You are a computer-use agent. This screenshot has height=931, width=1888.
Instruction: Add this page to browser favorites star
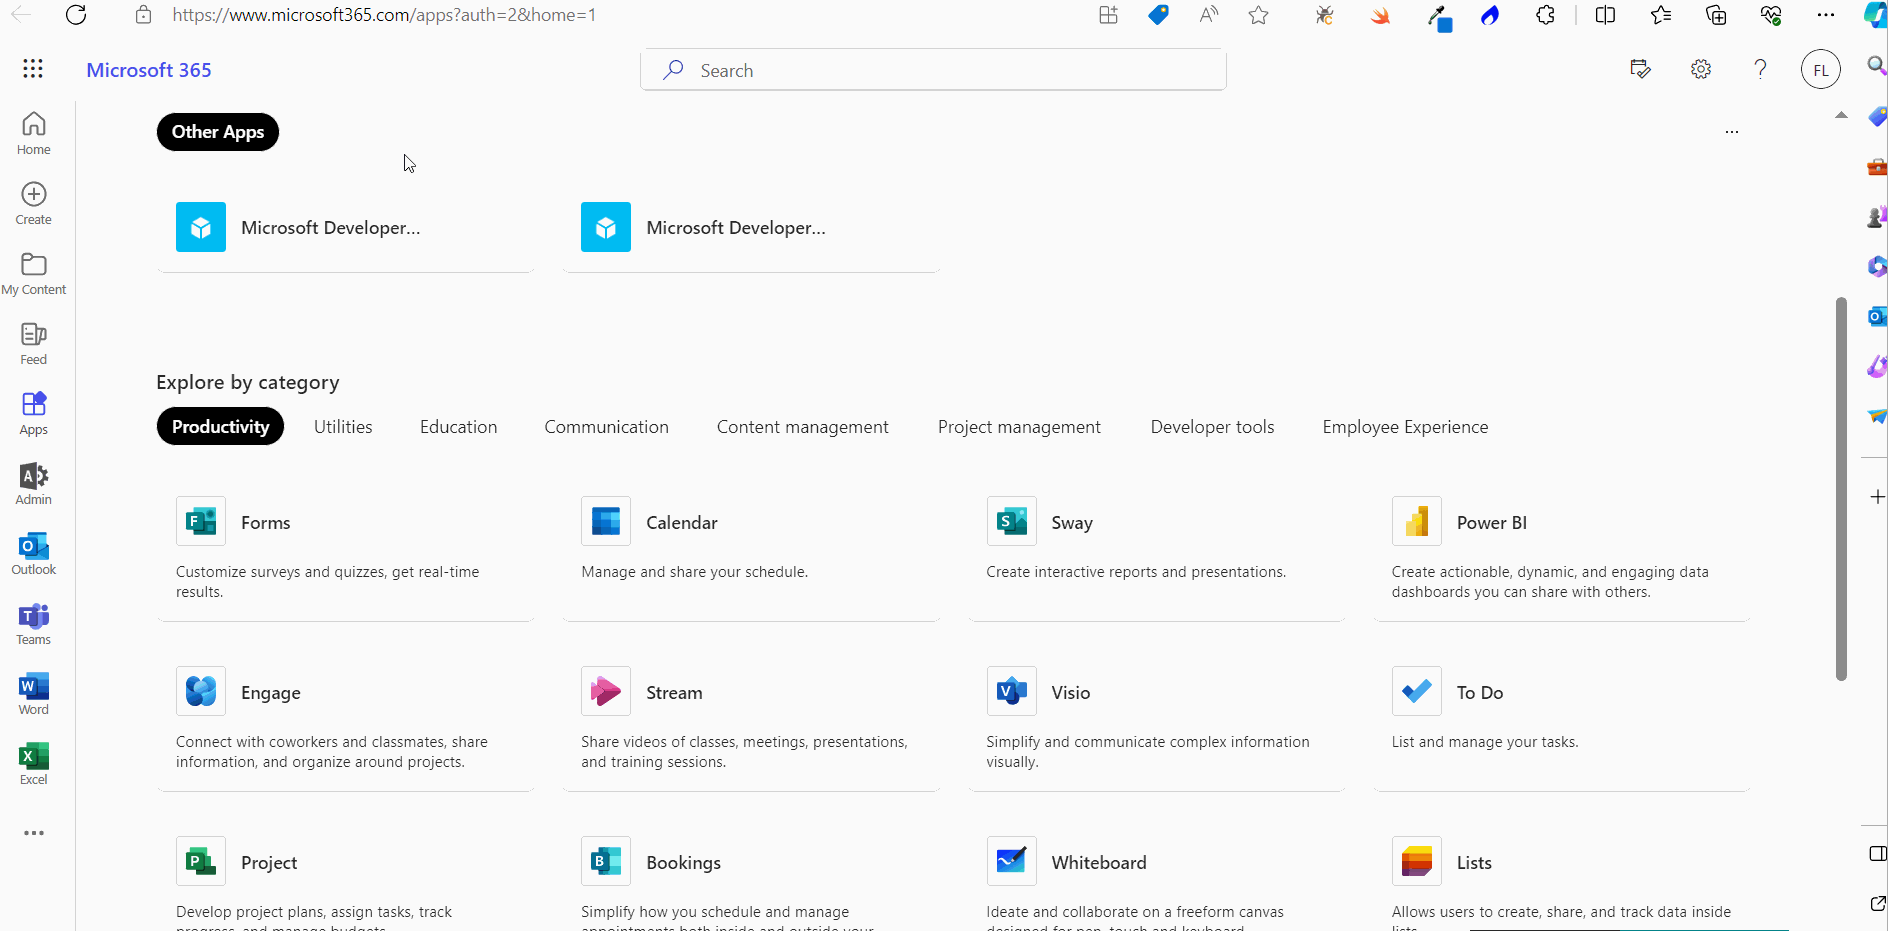click(1259, 15)
